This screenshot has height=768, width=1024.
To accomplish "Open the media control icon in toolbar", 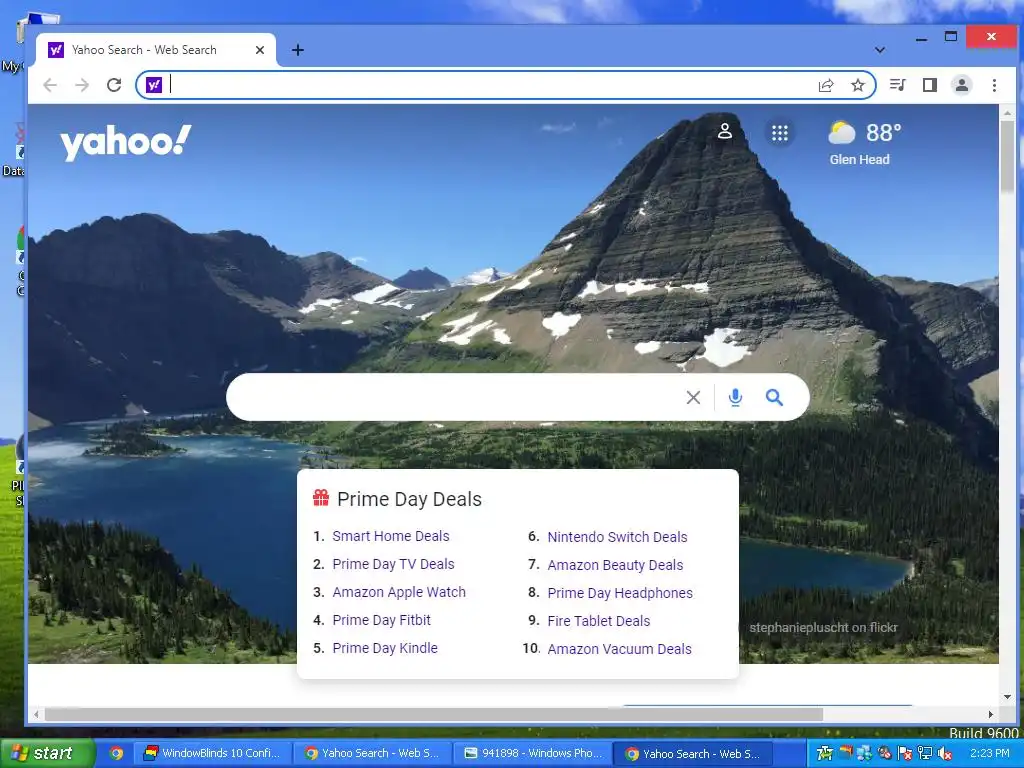I will tap(898, 85).
